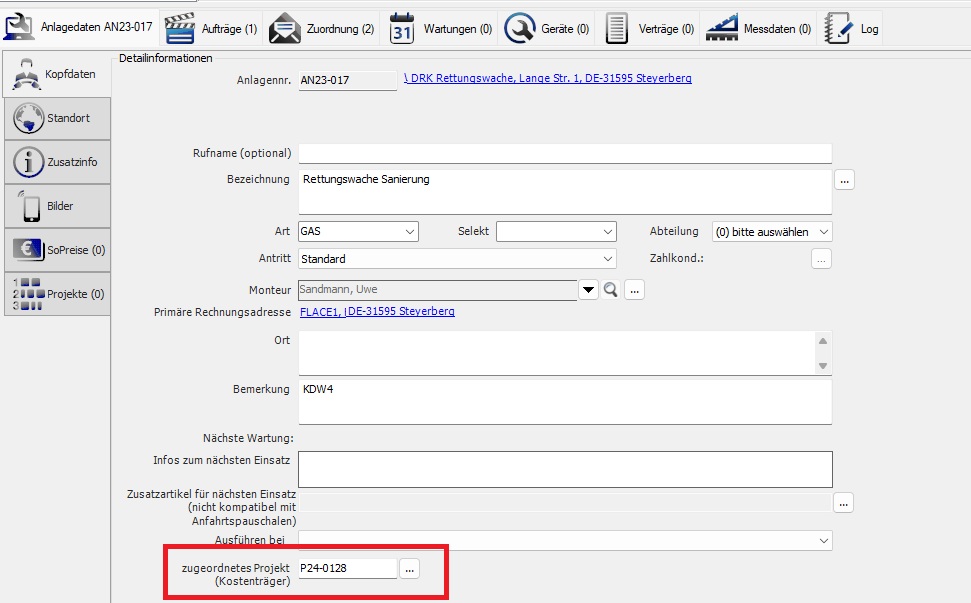Open SoPreise (0) sidebar section
This screenshot has height=603, width=971.
point(56,250)
